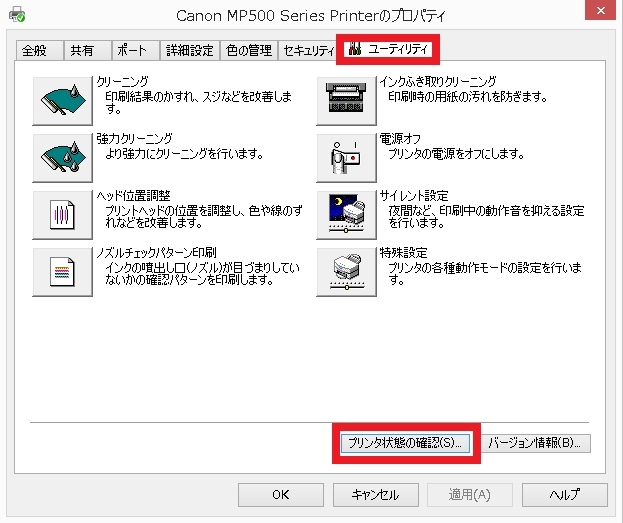The height and width of the screenshot is (523, 623).
Task: Click description より強力にクリーニングを行います。
Action: point(184,153)
